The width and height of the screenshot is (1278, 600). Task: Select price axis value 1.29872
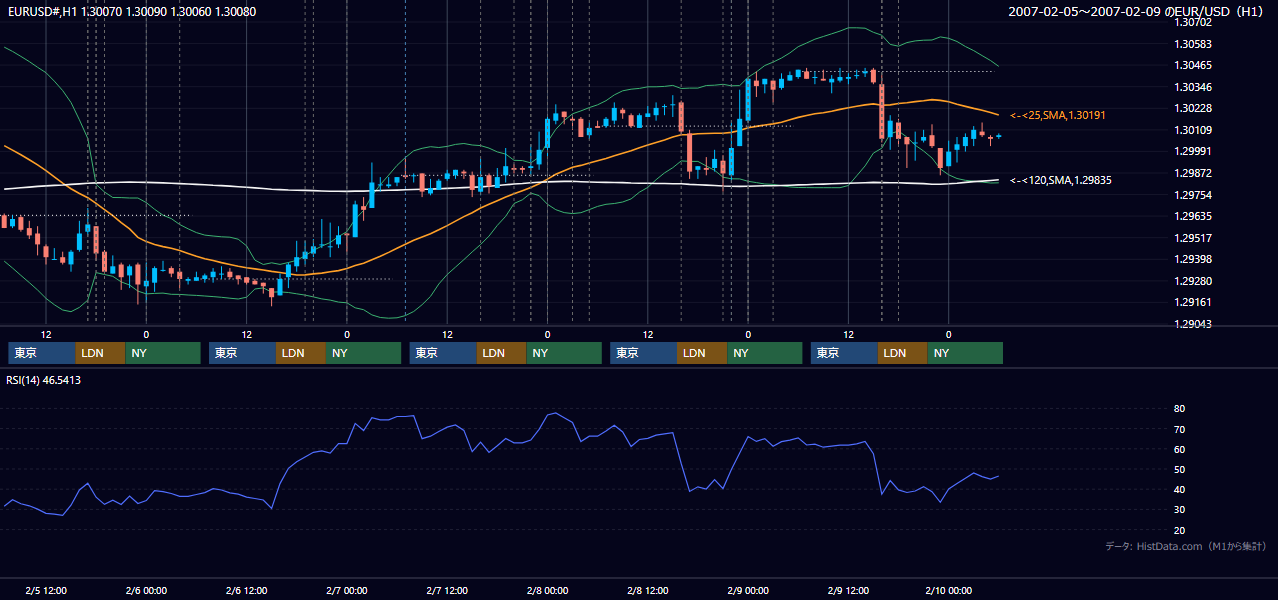coord(1193,173)
